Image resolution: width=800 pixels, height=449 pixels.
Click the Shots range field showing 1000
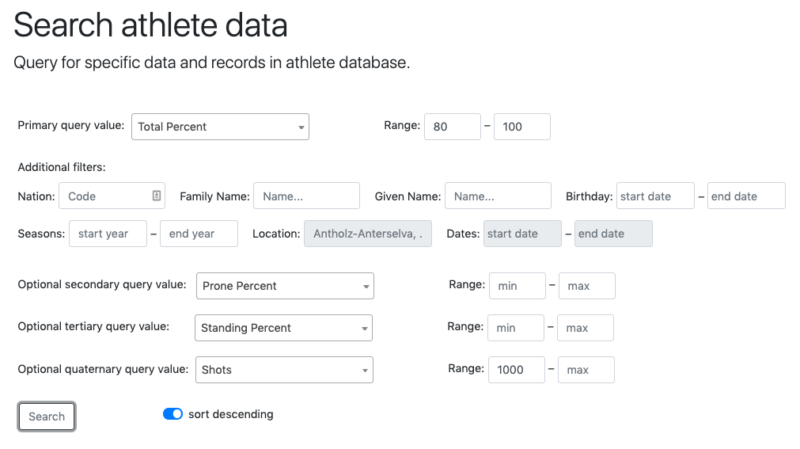click(517, 370)
